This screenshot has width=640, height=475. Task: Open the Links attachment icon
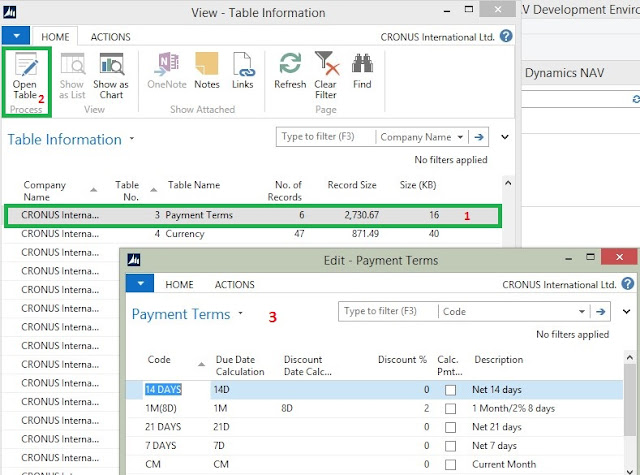(242, 65)
